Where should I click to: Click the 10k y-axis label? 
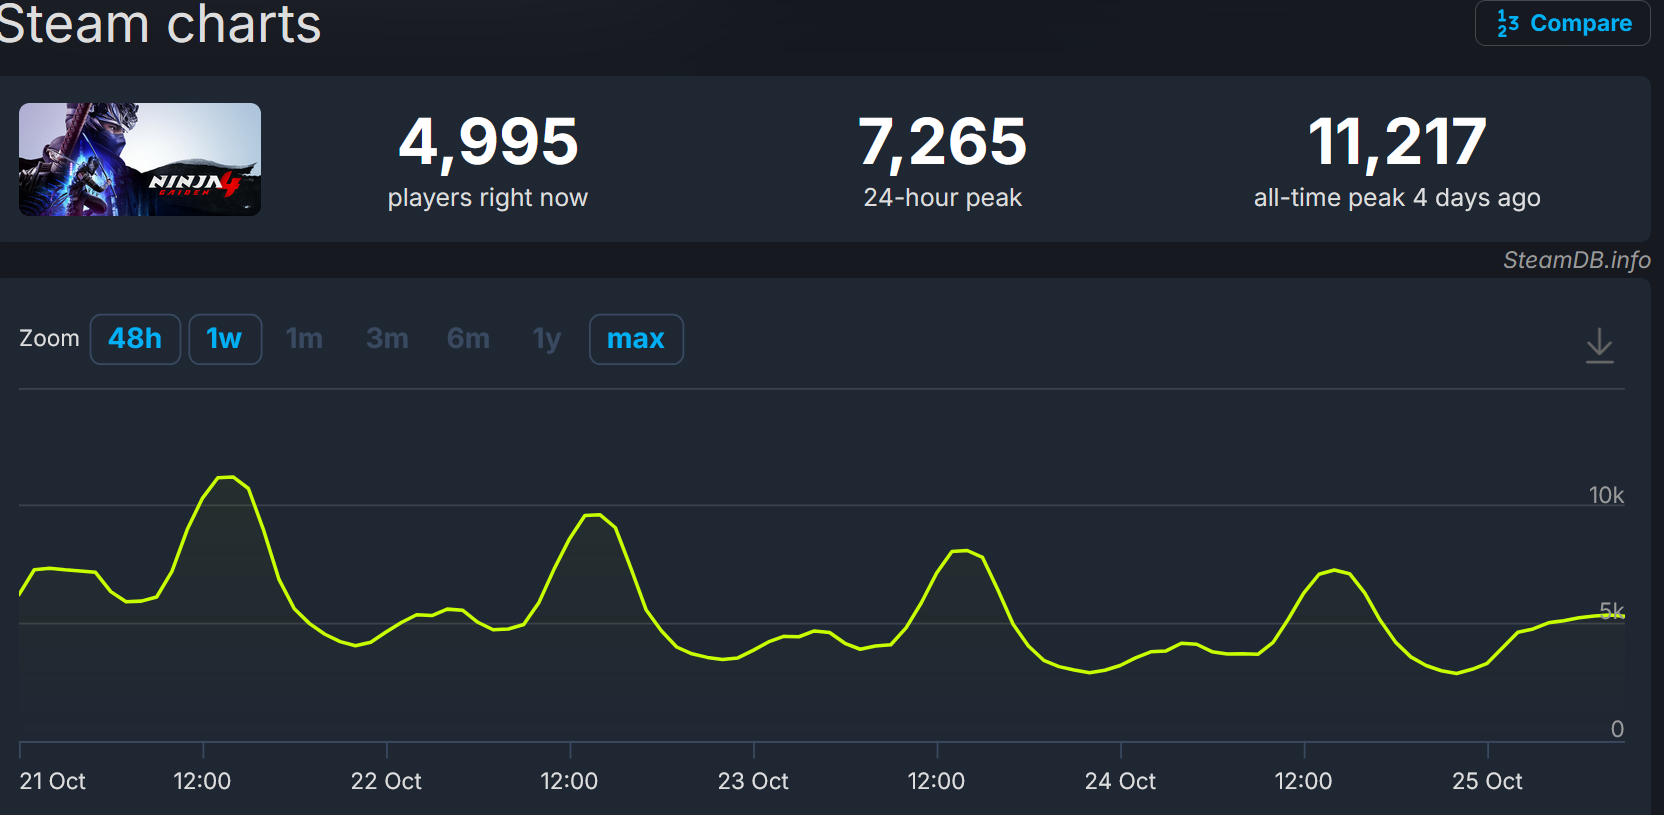coord(1606,495)
